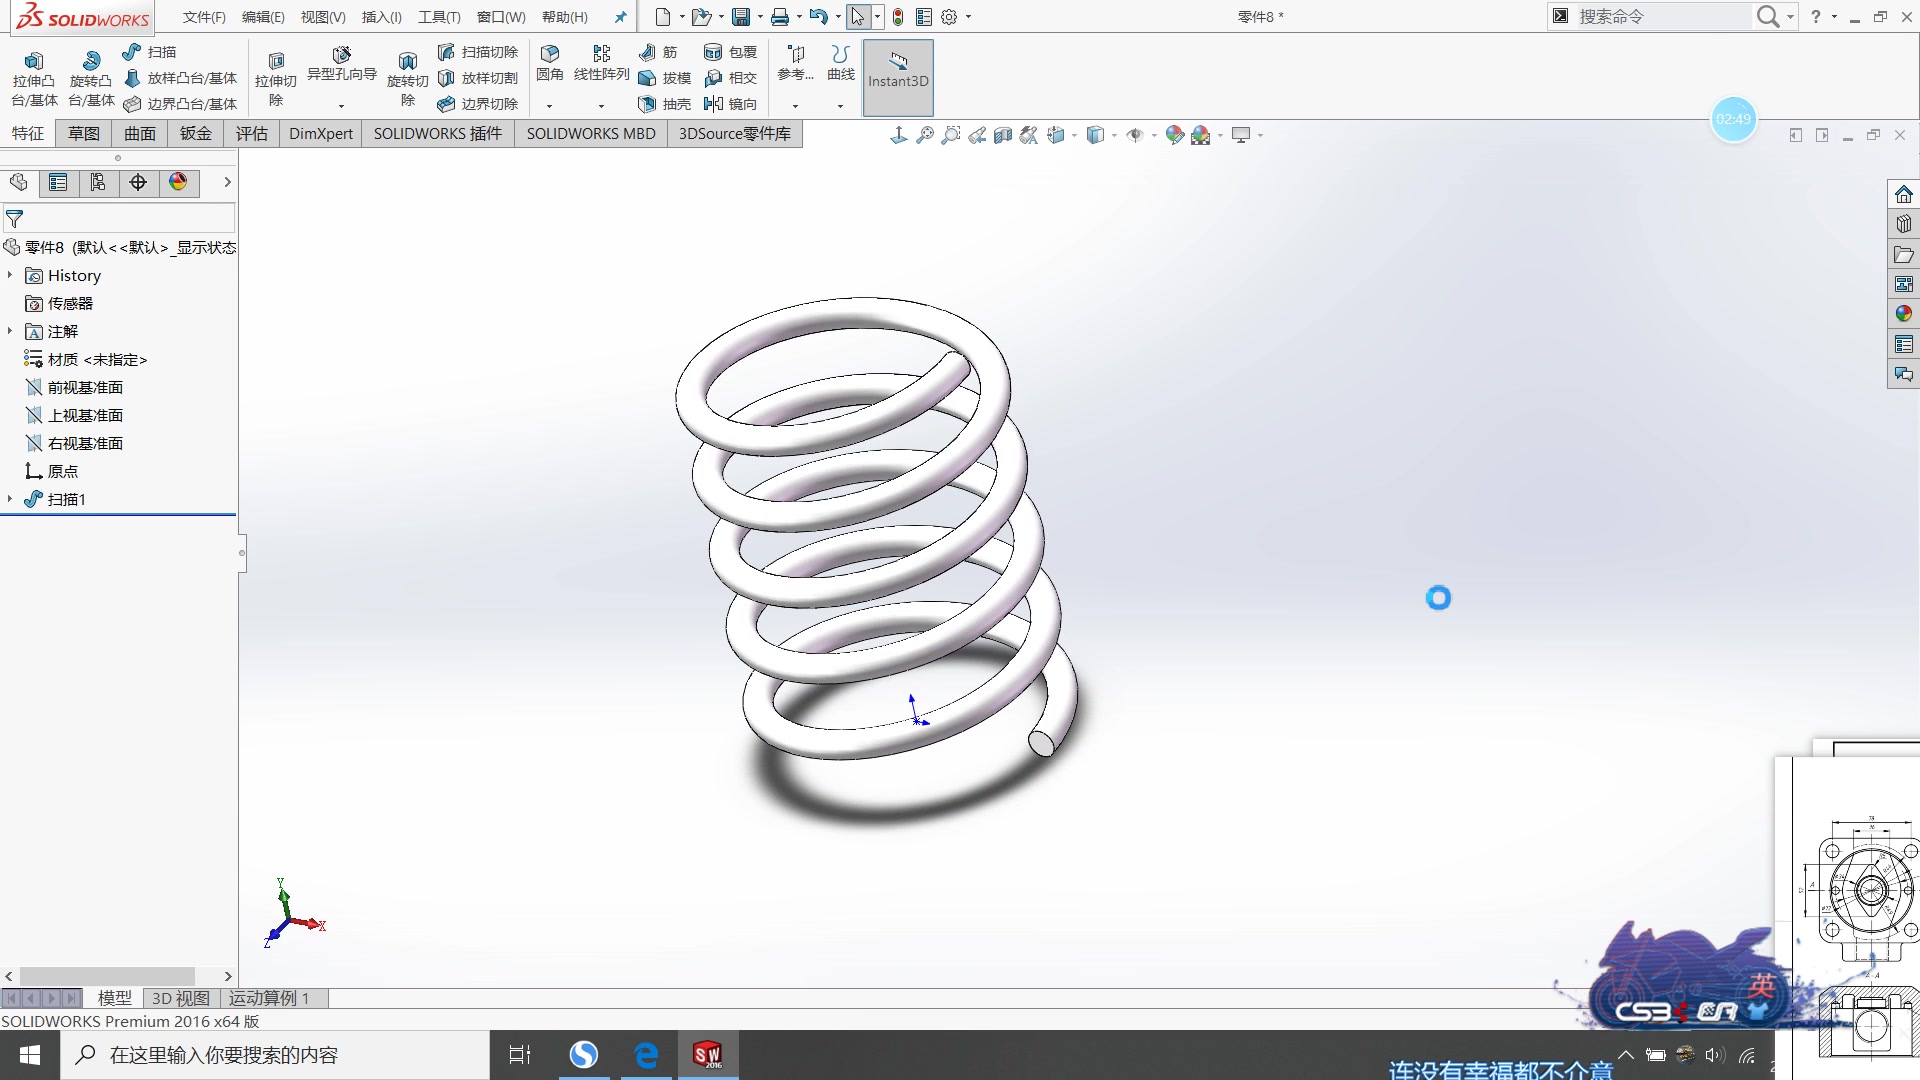Select 原点 in the feature tree
Image resolution: width=1920 pixels, height=1080 pixels.
coord(52,471)
